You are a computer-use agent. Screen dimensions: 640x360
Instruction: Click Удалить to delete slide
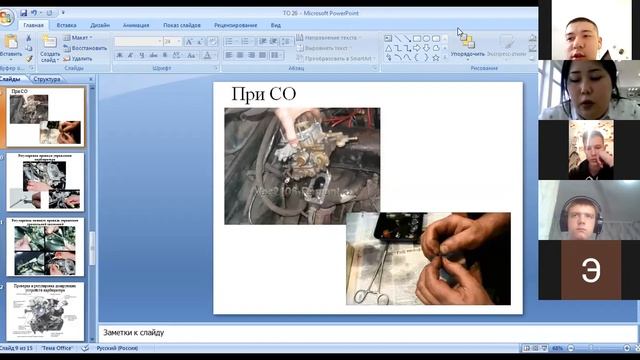[78, 59]
